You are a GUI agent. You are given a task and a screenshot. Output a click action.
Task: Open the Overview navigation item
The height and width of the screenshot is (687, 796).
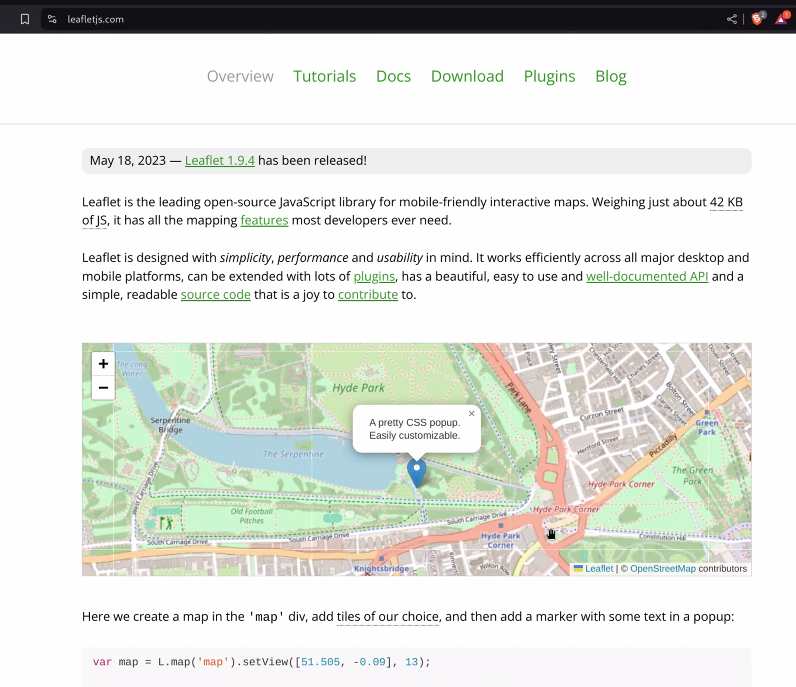pos(240,76)
